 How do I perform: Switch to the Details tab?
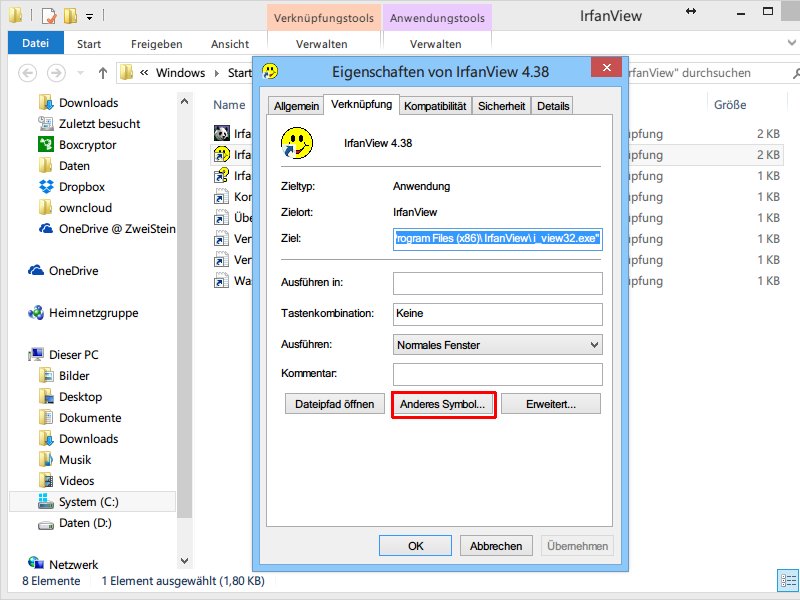point(553,106)
